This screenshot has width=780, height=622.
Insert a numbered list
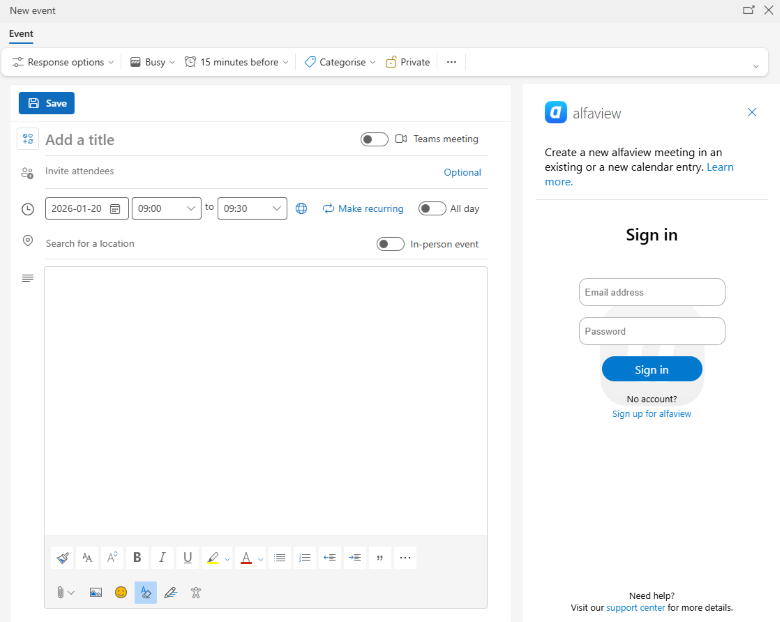pyautogui.click(x=305, y=558)
